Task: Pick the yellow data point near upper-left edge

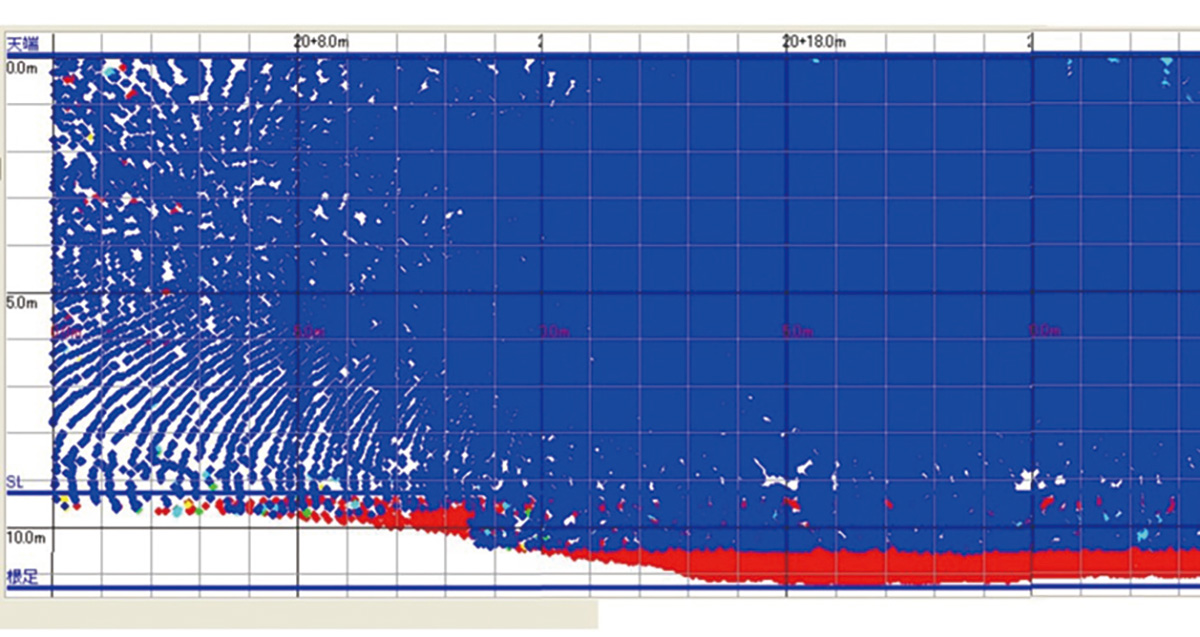Action: pyautogui.click(x=89, y=137)
